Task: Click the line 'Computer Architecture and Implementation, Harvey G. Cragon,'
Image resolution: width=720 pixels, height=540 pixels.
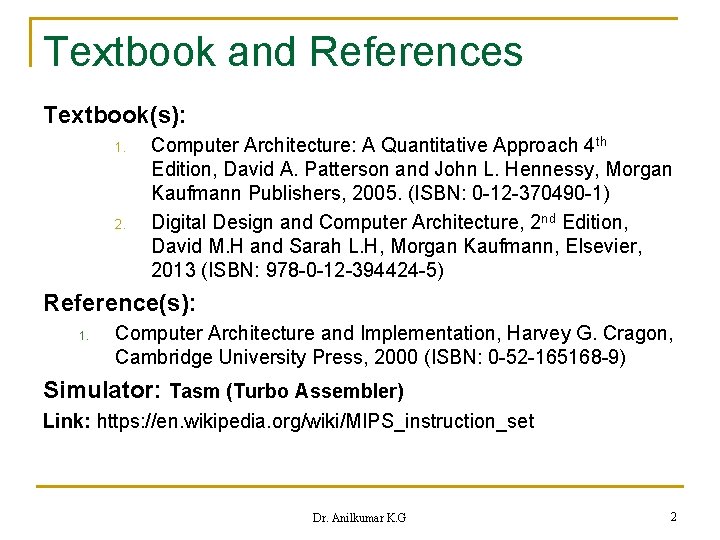Action: 394,333
